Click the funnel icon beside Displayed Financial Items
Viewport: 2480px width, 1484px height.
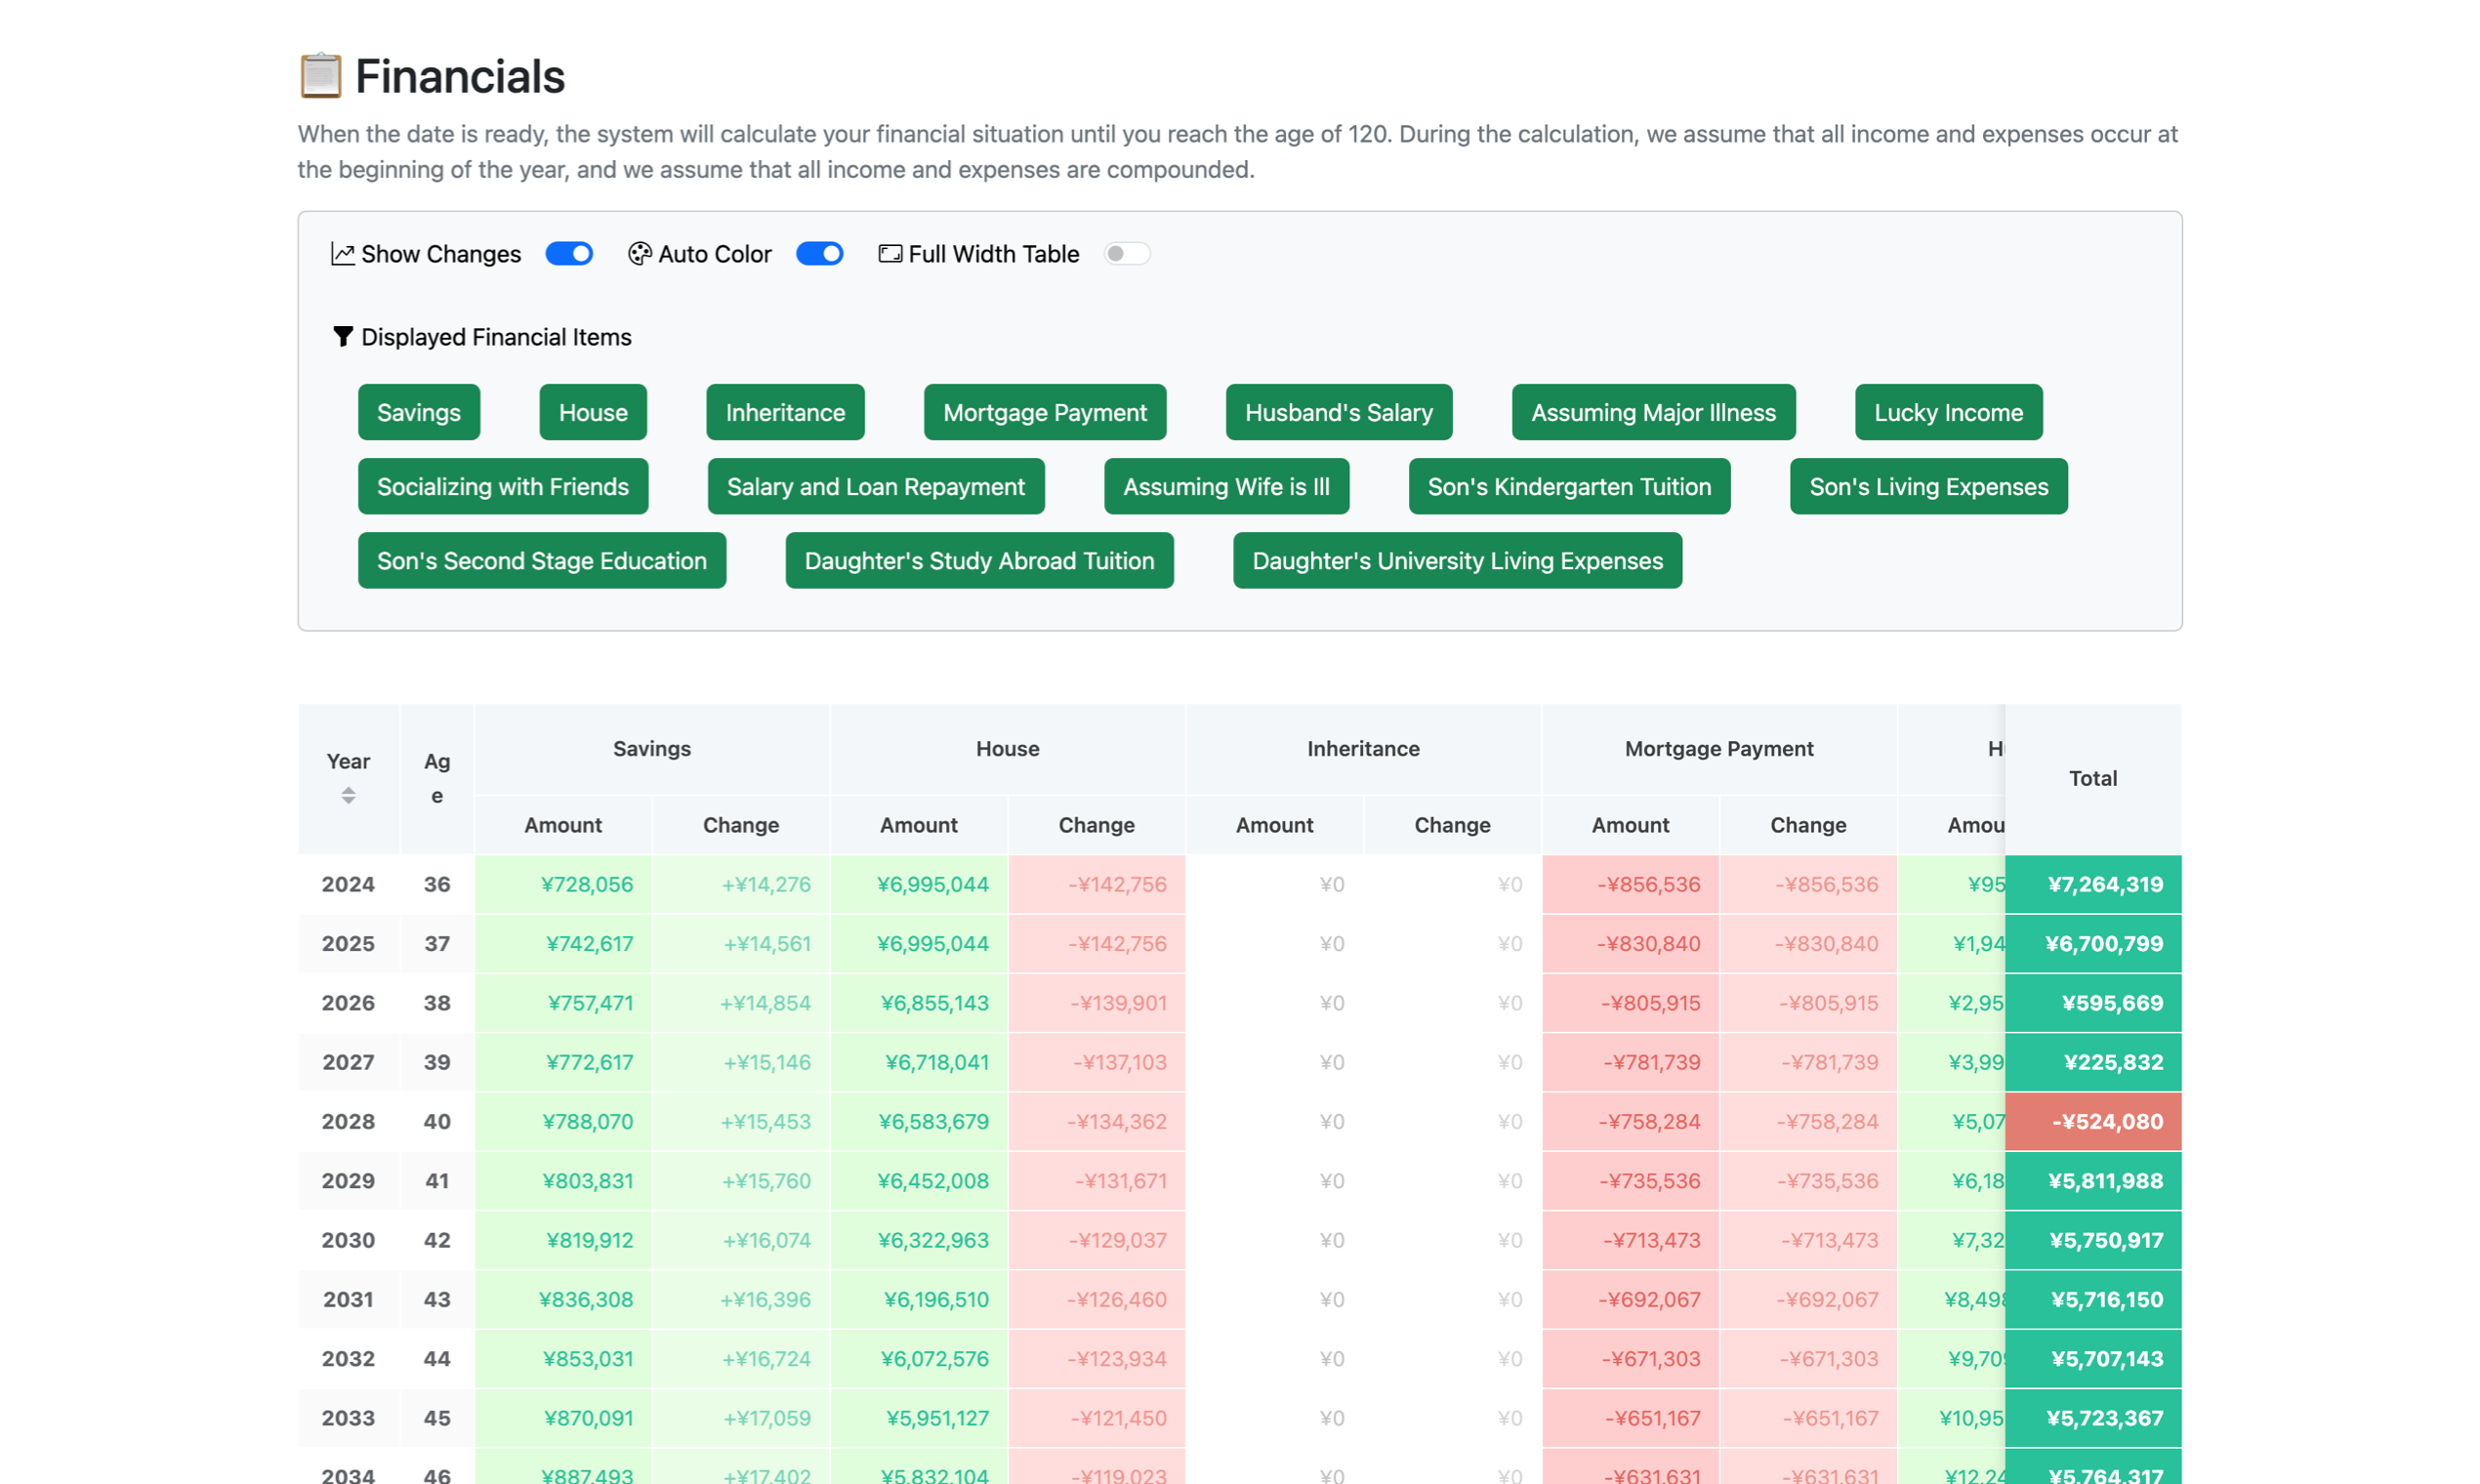click(342, 337)
